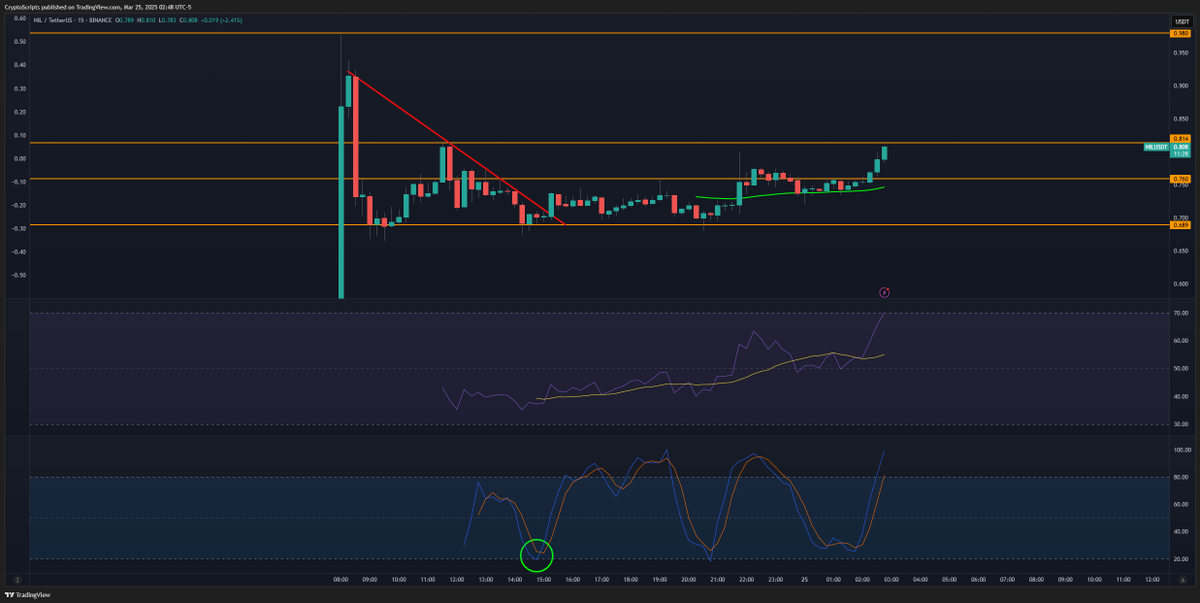The width and height of the screenshot is (1200, 603).
Task: Select the green circle drawing on the stochastic pane
Action: click(x=537, y=553)
